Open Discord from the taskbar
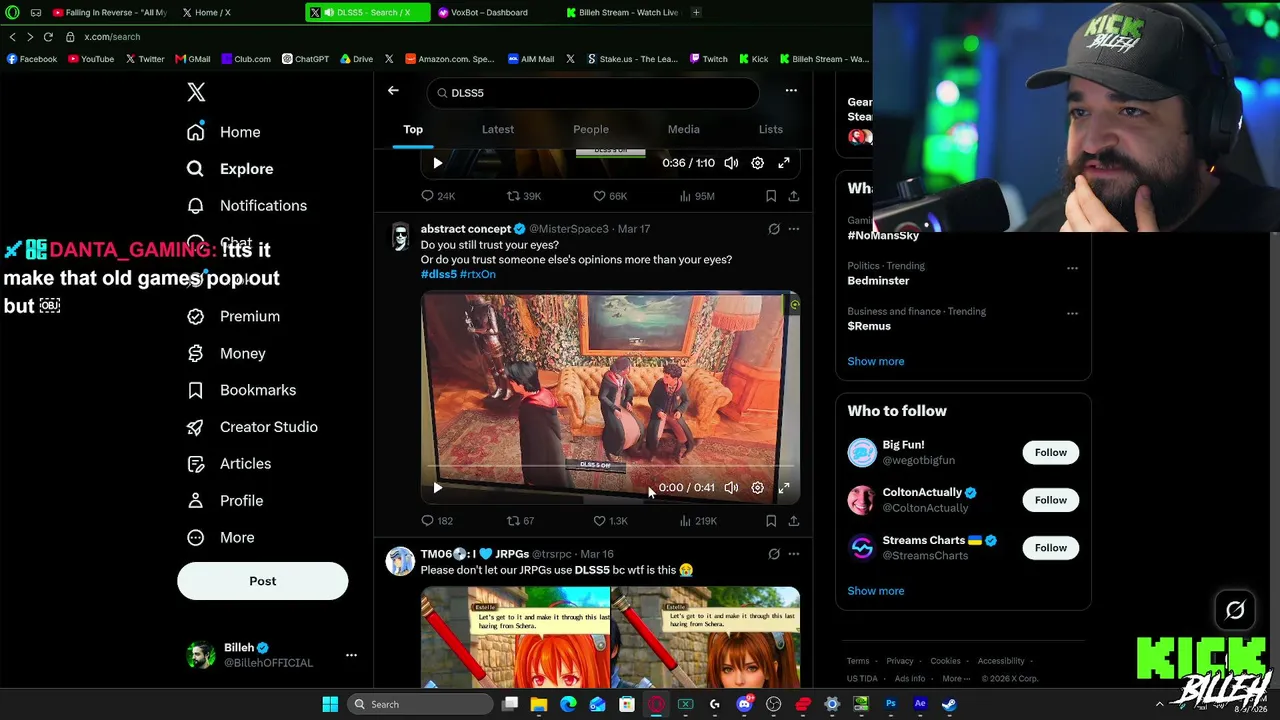The height and width of the screenshot is (720, 1280). coord(744,704)
